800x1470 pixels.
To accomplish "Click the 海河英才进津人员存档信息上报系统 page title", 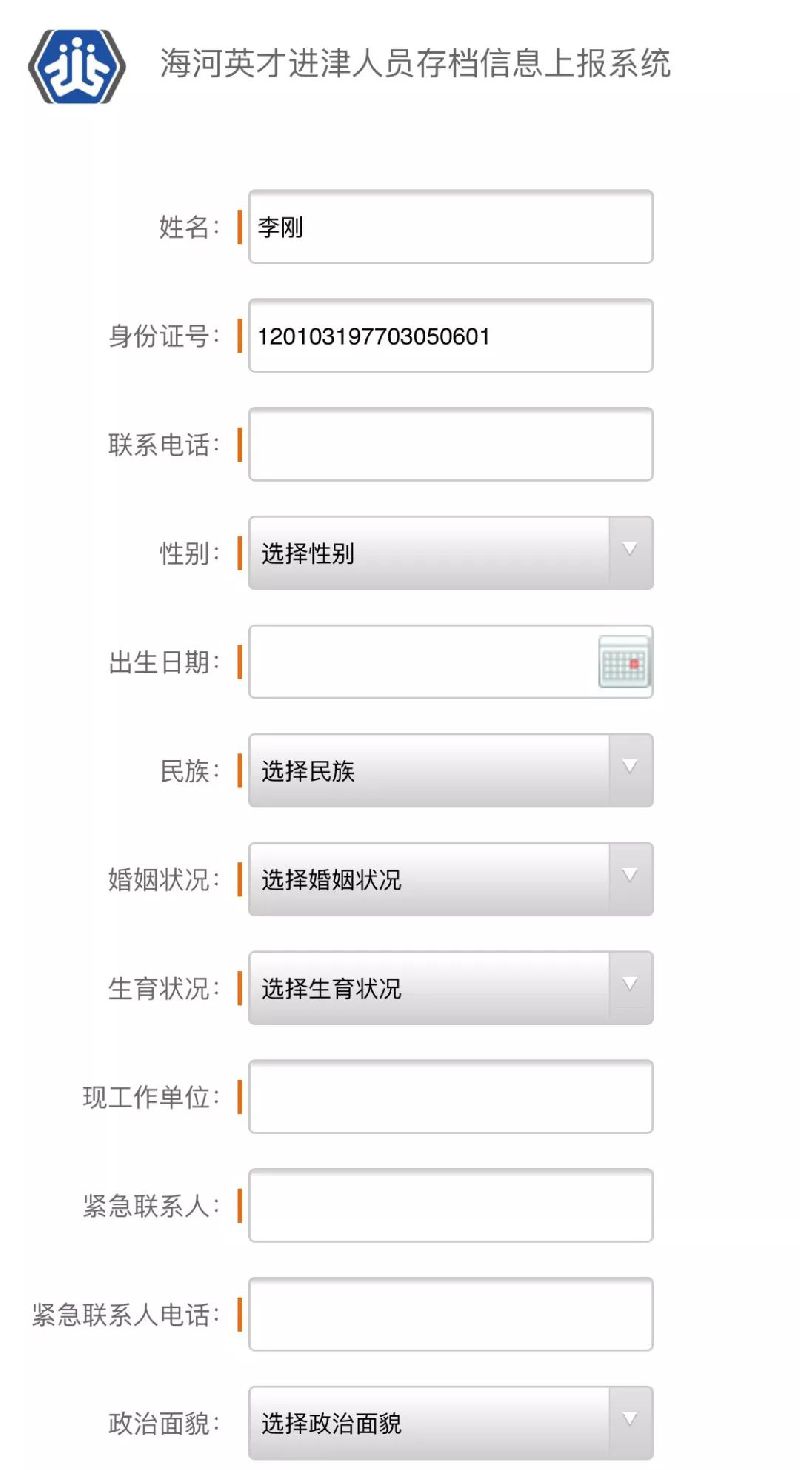I will click(415, 64).
